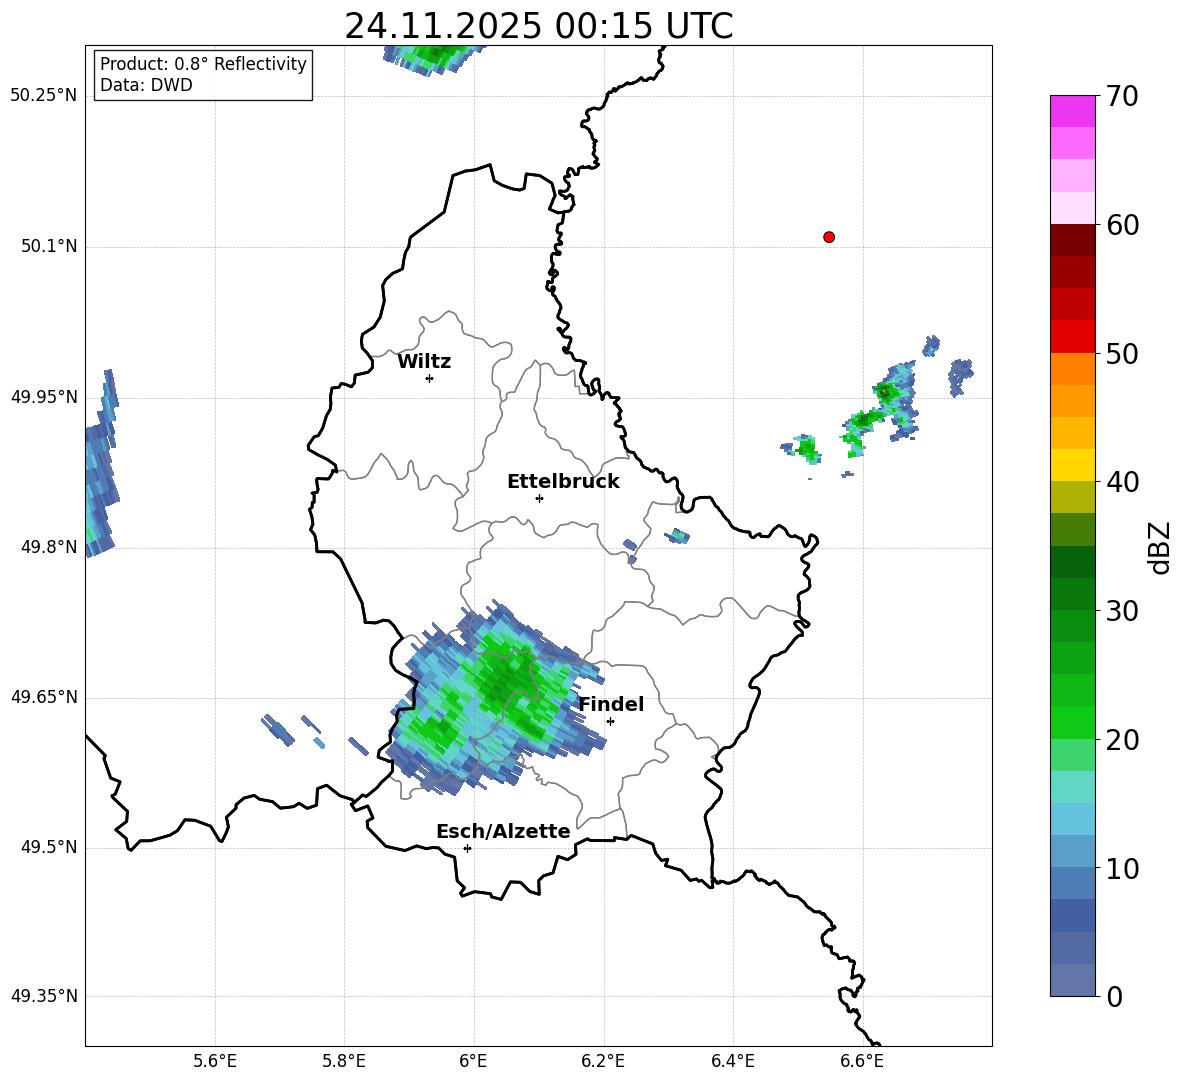Click the 'Data: DWD' legend text
Image resolution: width=1184 pixels, height=1081 pixels.
point(146,85)
